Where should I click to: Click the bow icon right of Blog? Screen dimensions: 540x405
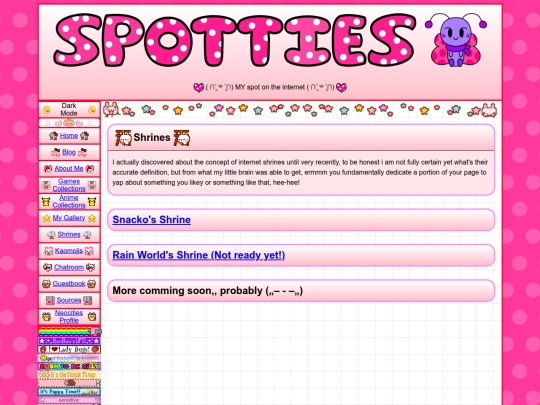[82, 152]
